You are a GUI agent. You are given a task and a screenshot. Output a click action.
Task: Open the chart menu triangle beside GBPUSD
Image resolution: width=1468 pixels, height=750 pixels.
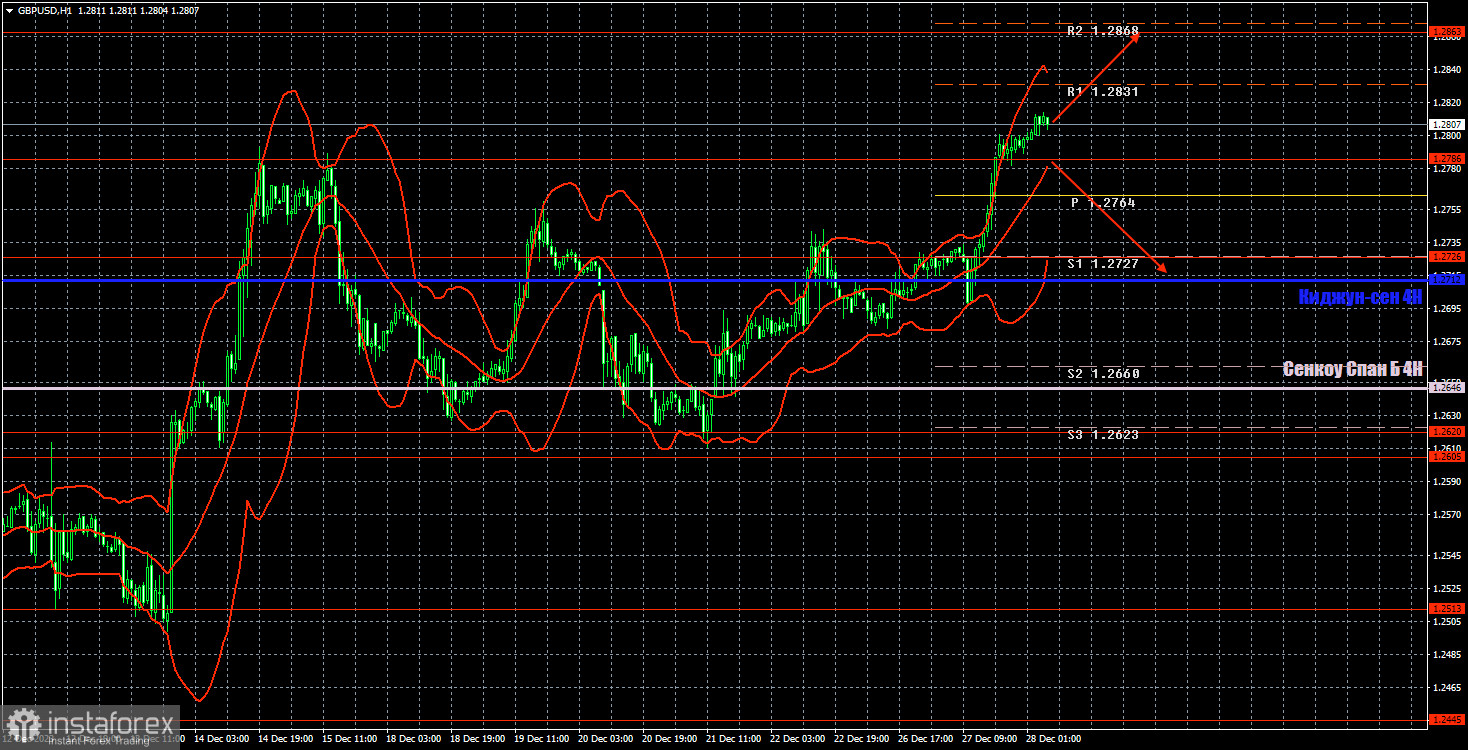(x=7, y=9)
